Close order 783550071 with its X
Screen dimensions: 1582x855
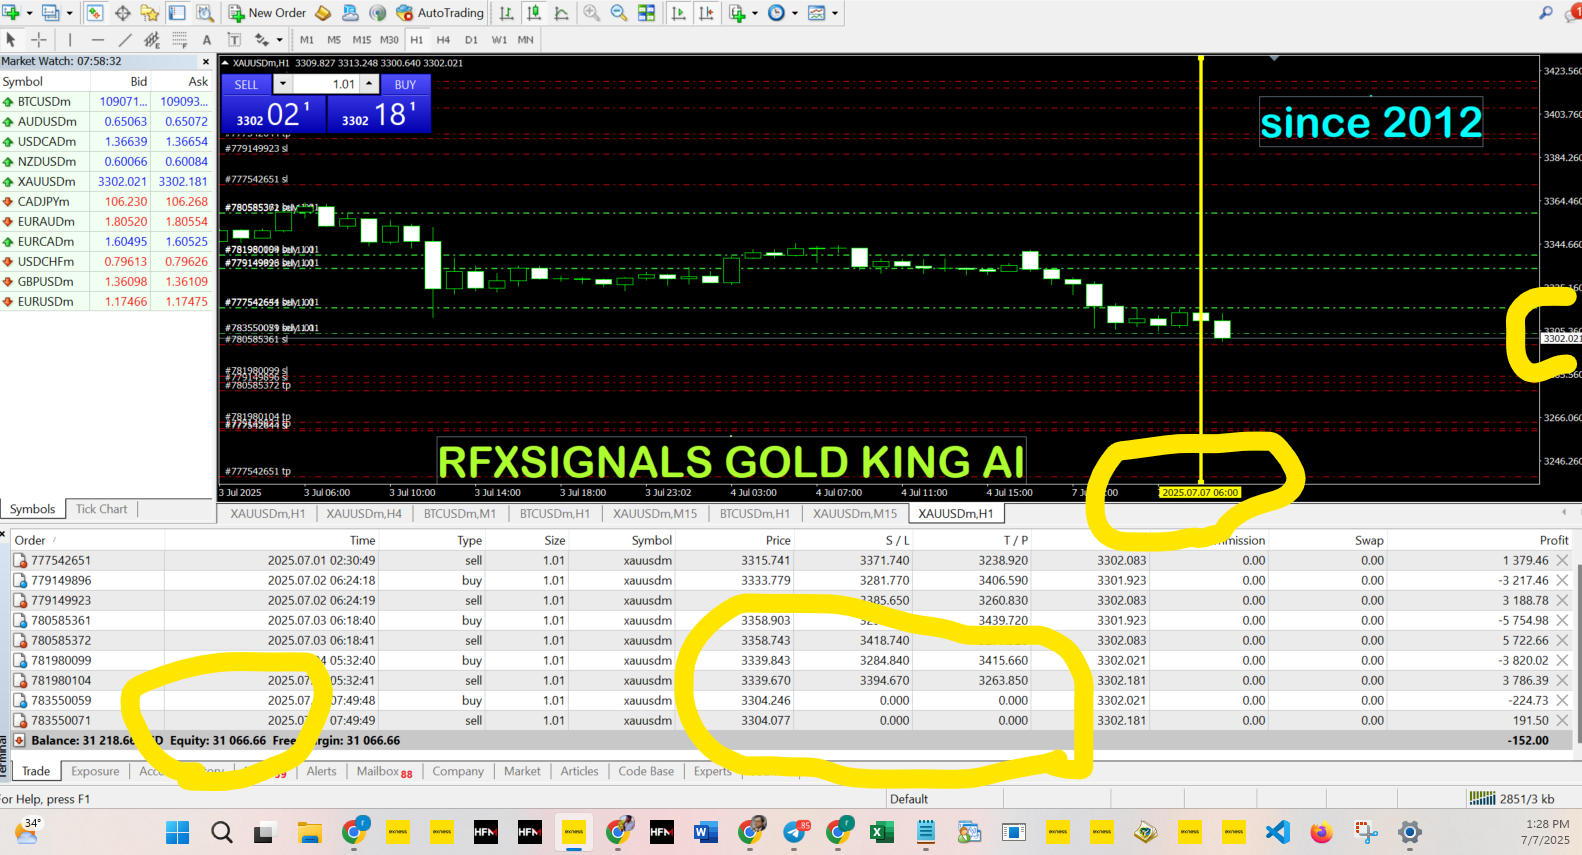1562,720
